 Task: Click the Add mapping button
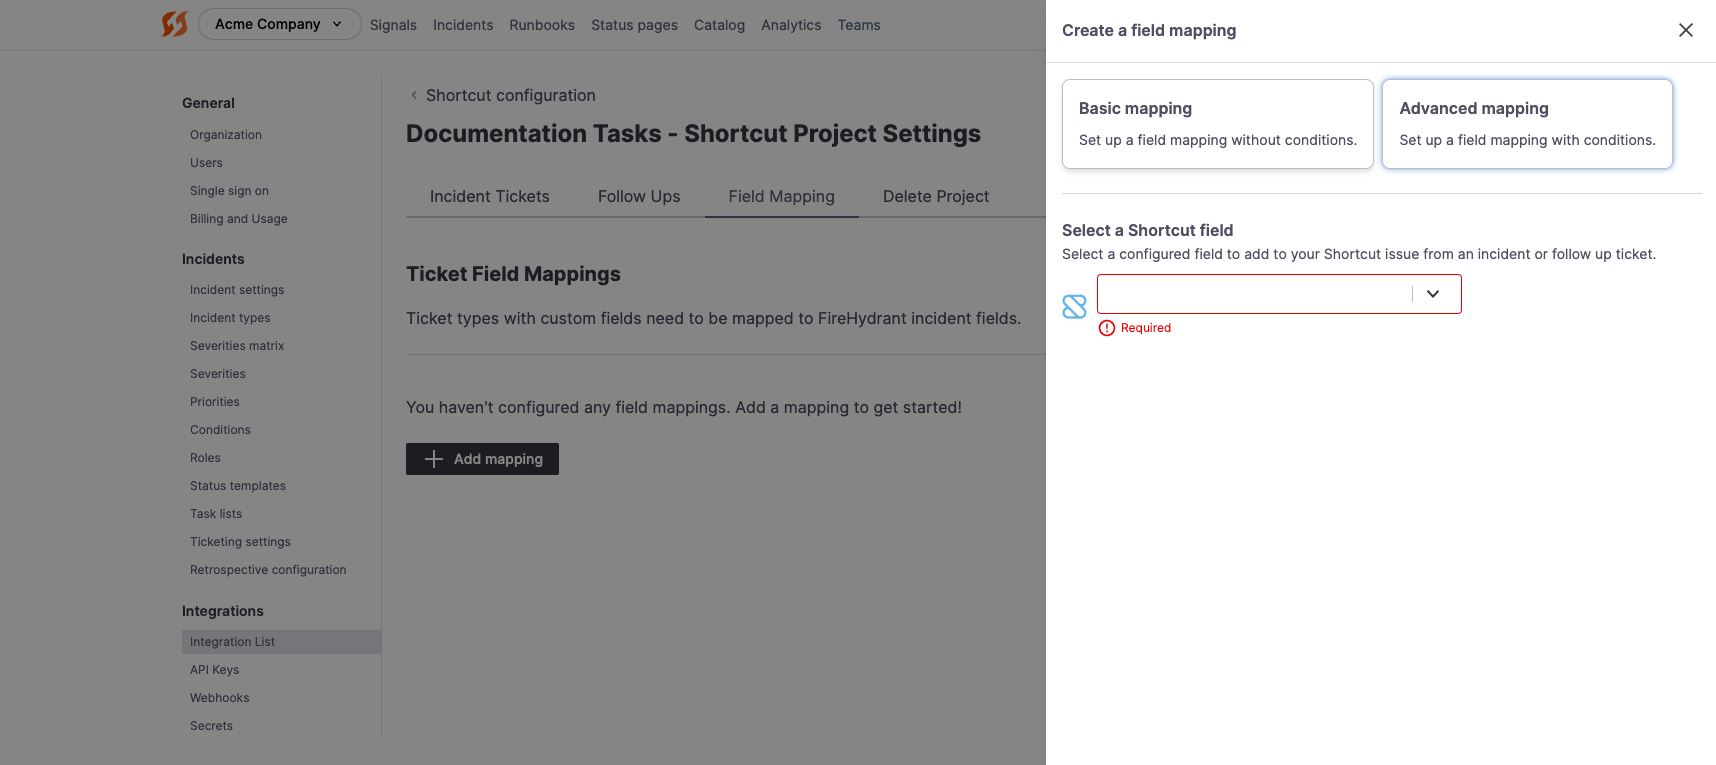pyautogui.click(x=482, y=459)
